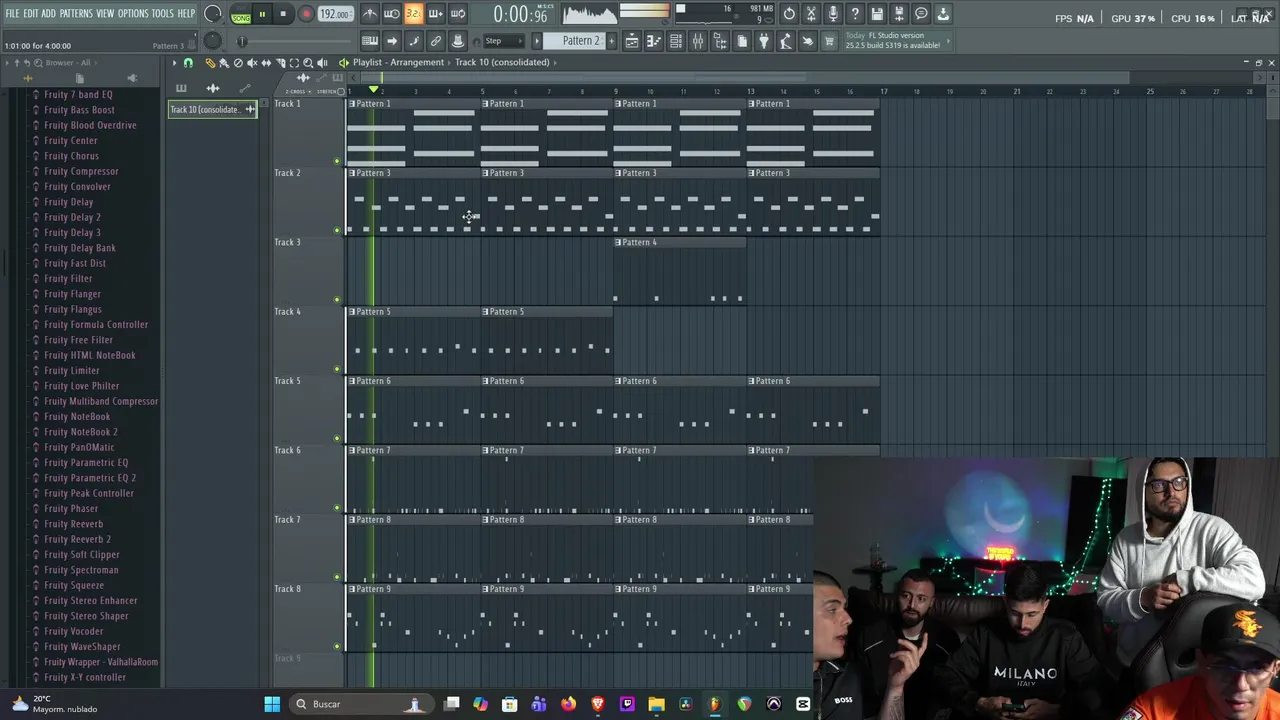The height and width of the screenshot is (720, 1280).
Task: Click the export/render download icon
Action: pyautogui.click(x=943, y=14)
